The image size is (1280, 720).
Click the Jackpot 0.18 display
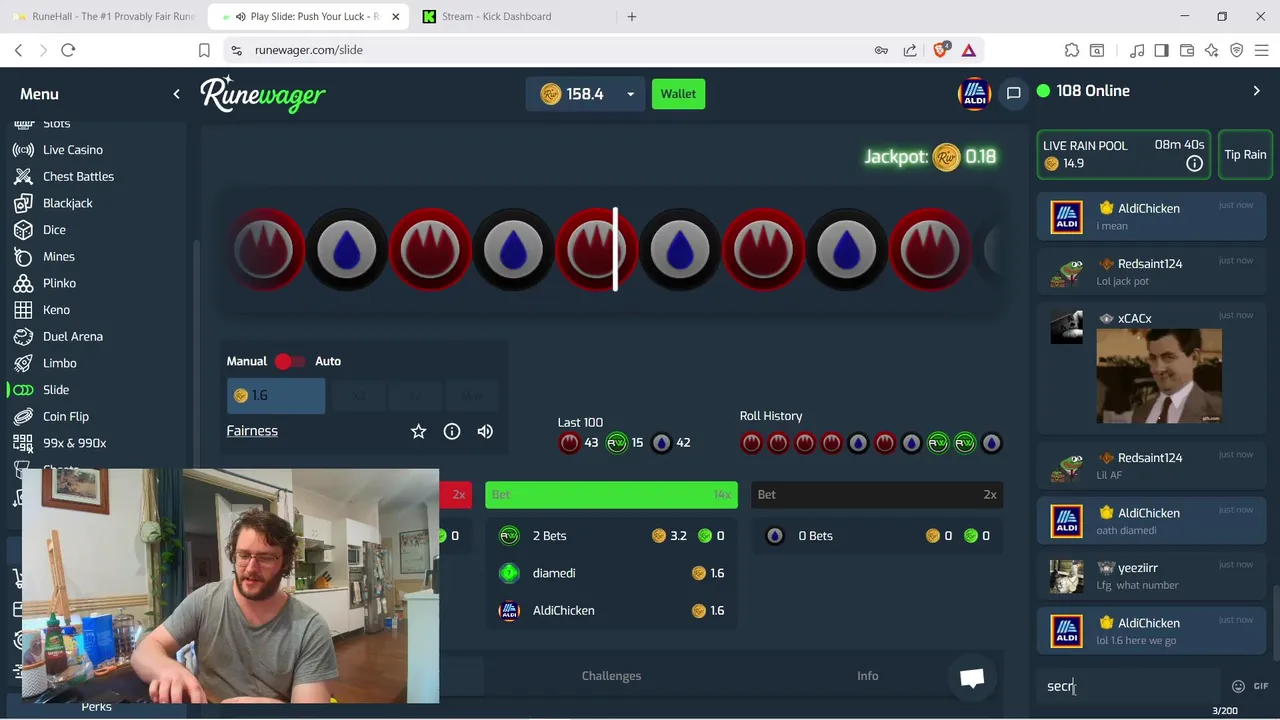click(930, 157)
